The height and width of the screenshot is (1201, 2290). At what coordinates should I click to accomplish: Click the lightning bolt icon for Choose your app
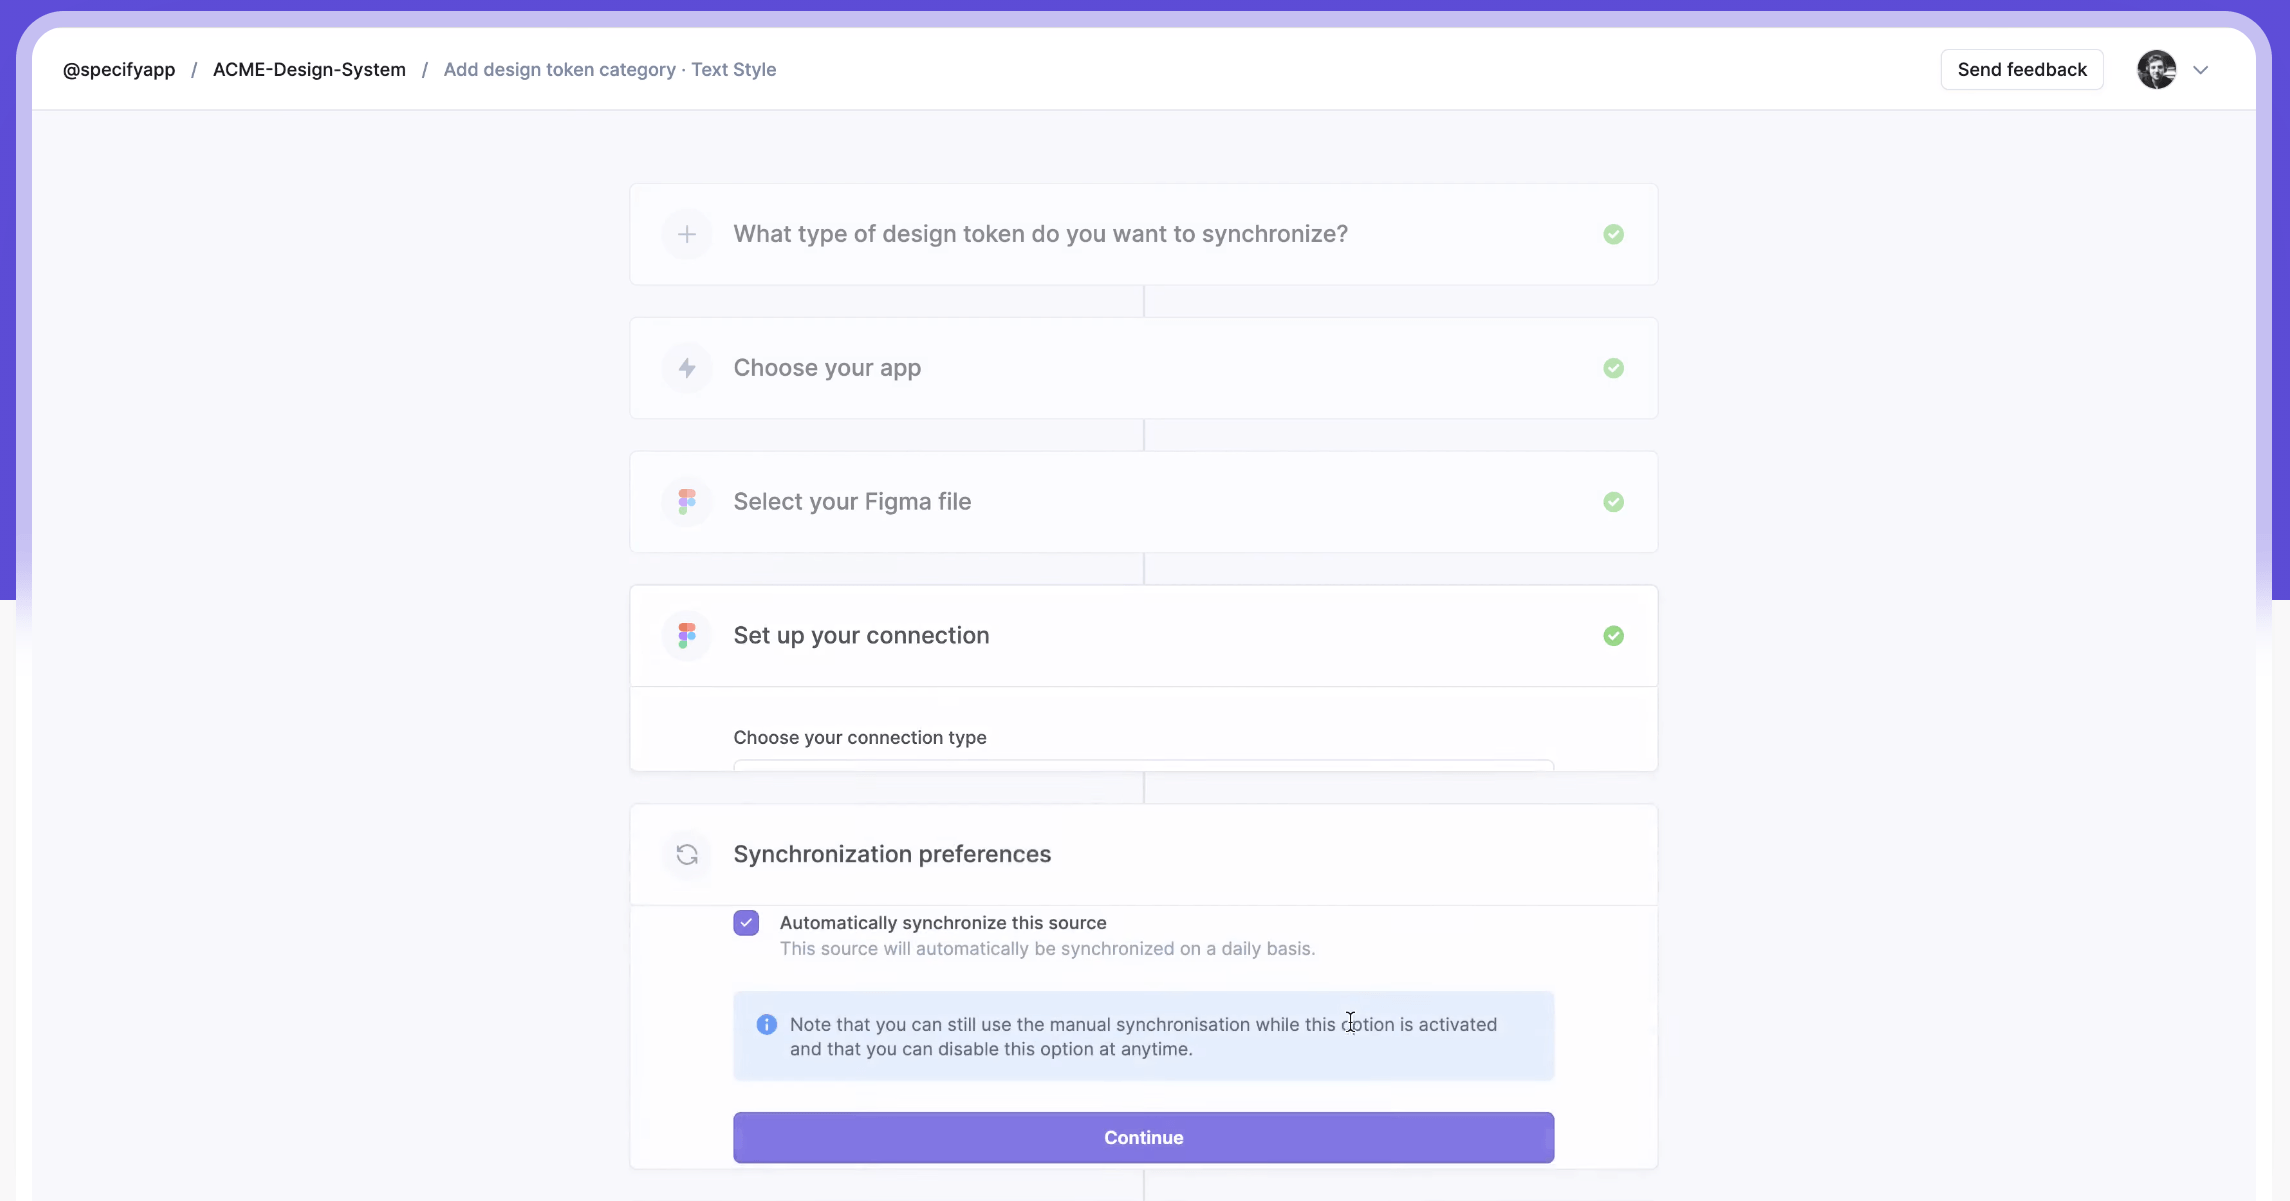tap(687, 368)
